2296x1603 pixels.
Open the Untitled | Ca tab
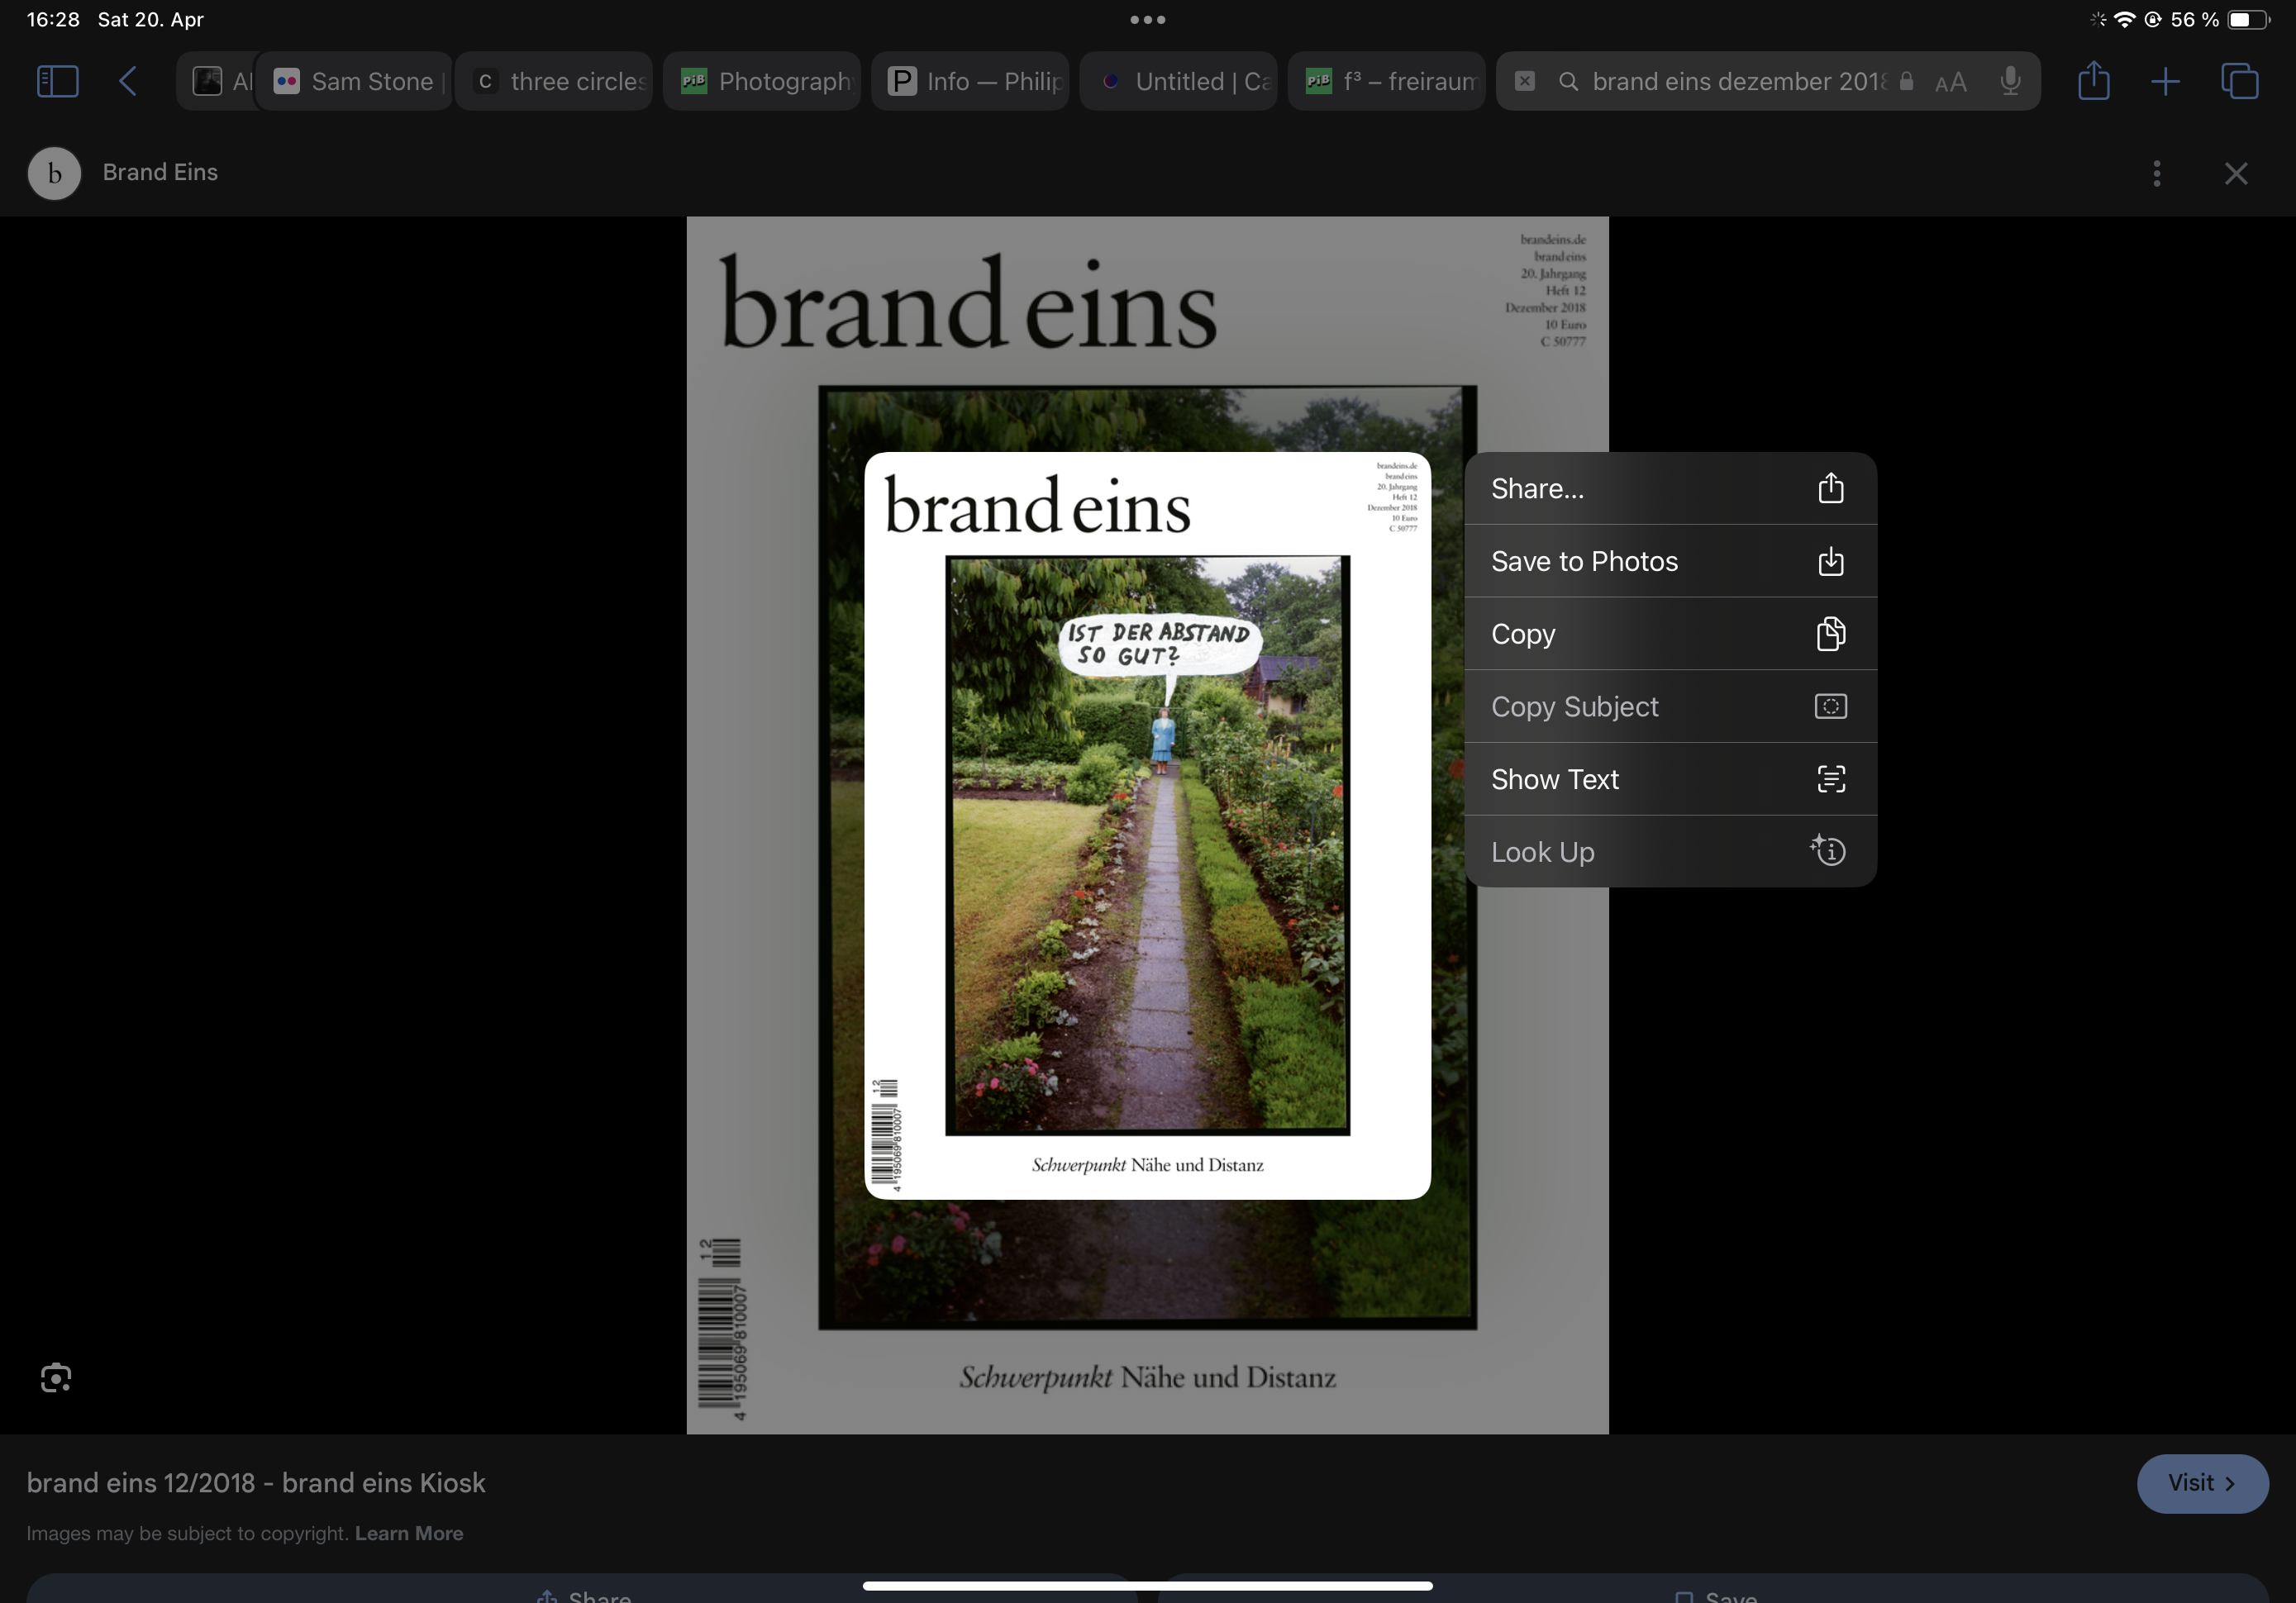1178,81
